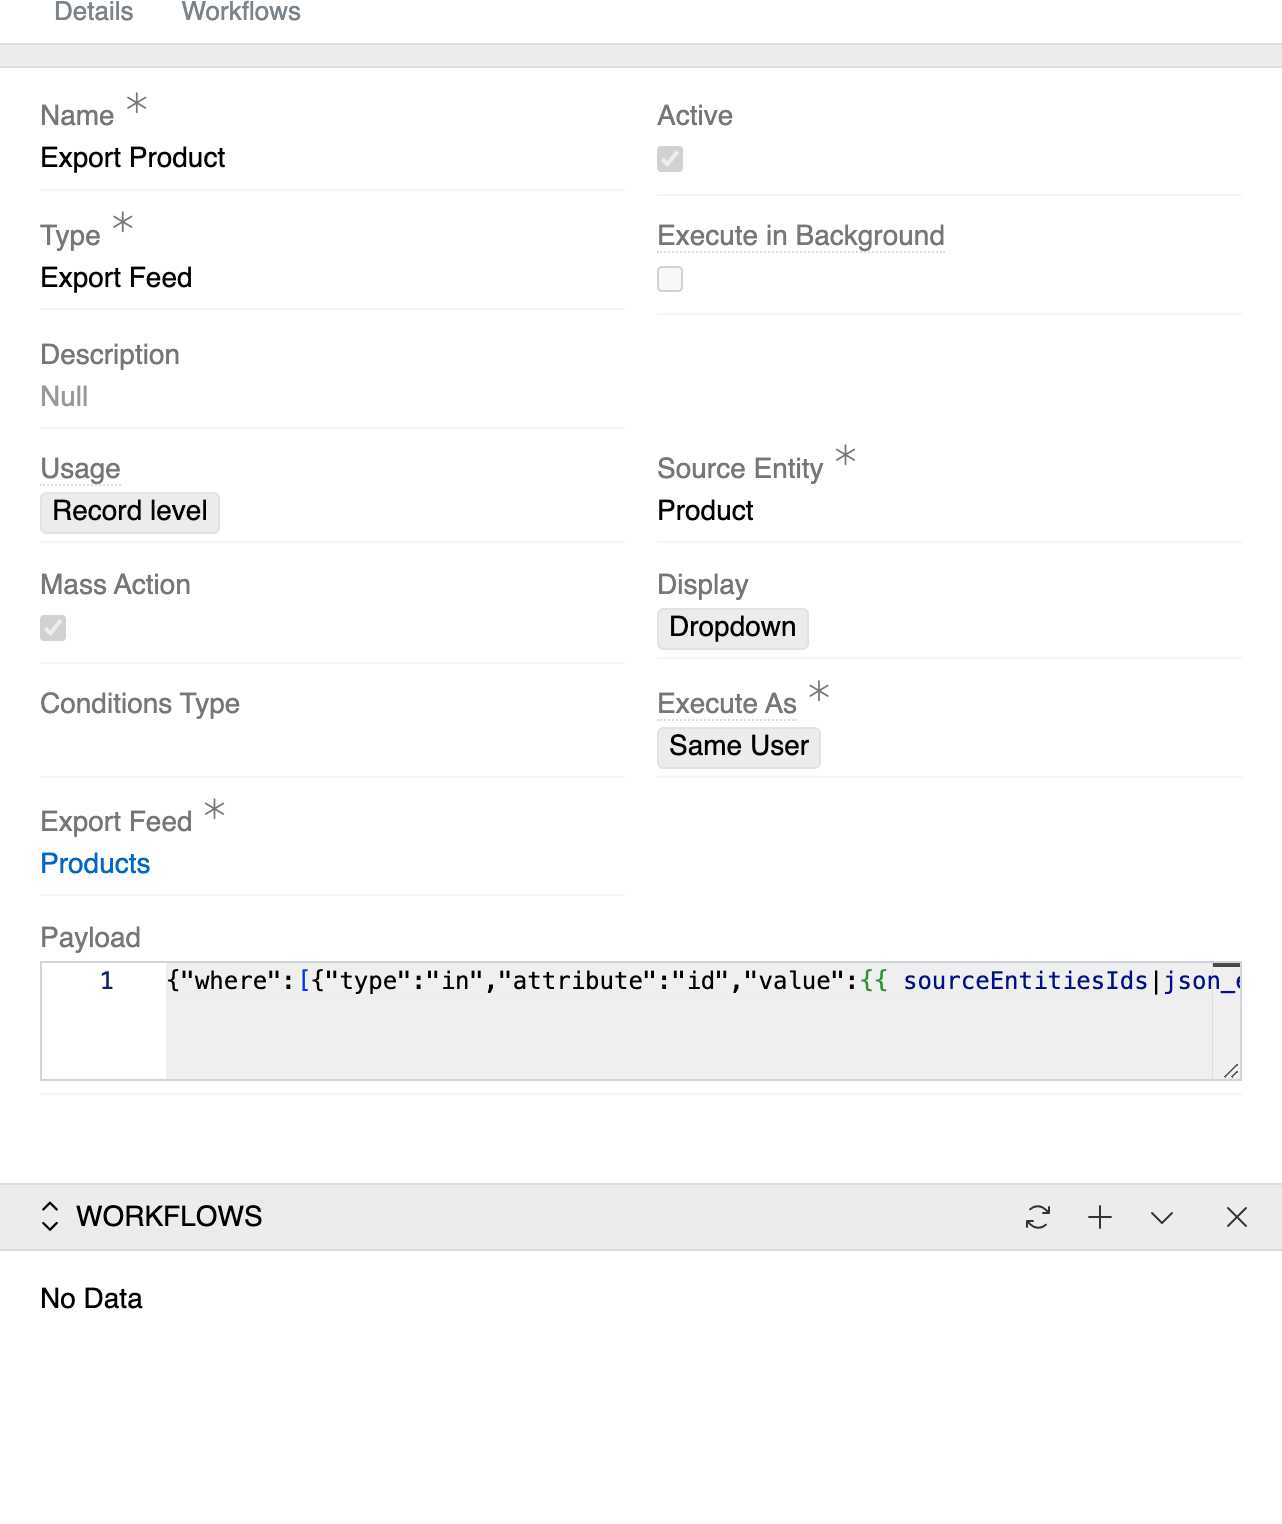Close the Workflows panel

(x=1237, y=1217)
